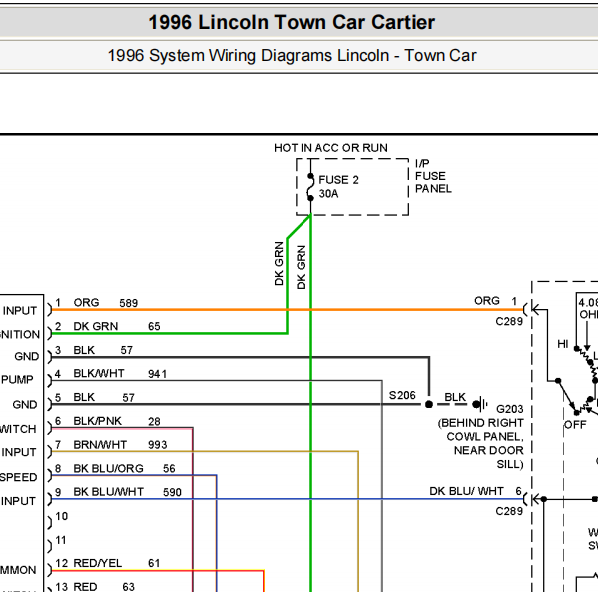Select the 'RED/YEL' wire label

97,563
